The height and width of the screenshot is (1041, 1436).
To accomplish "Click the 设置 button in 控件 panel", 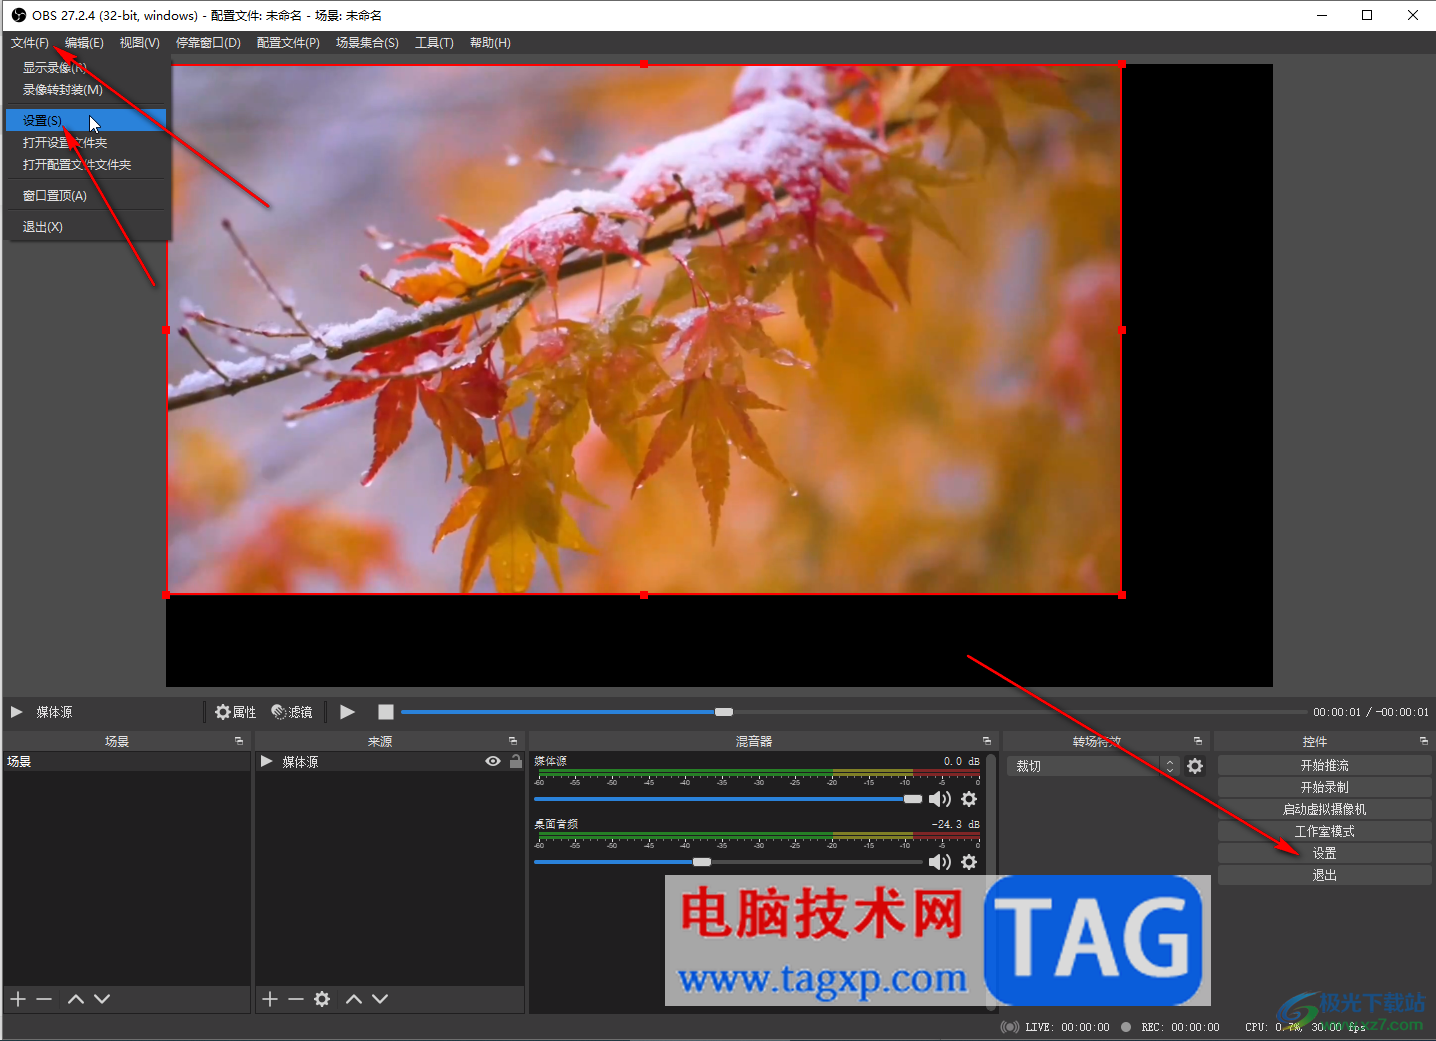I will [x=1324, y=853].
